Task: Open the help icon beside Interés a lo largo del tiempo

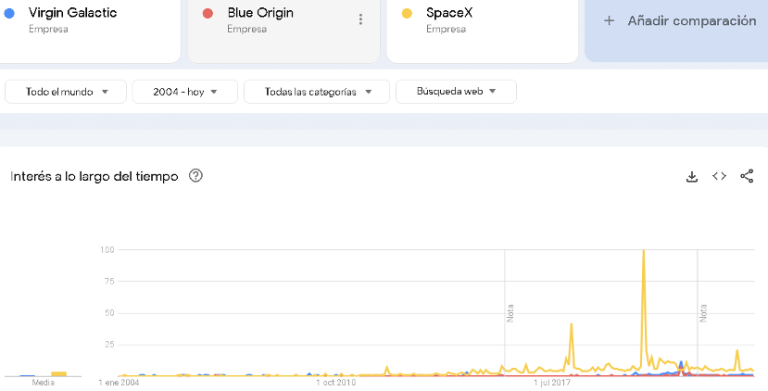Action: pos(196,175)
